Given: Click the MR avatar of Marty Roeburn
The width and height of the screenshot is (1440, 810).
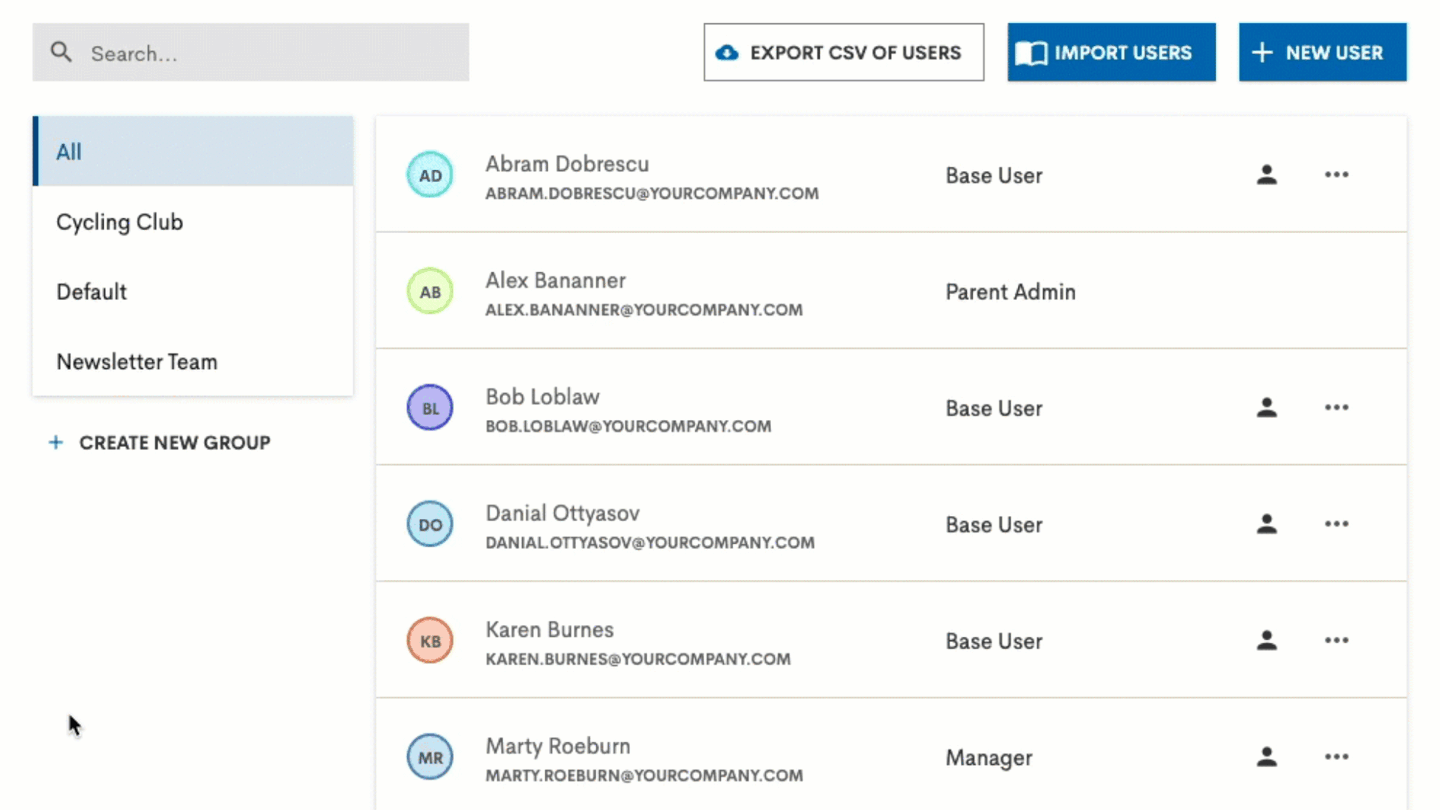Looking at the screenshot, I should click(430, 757).
